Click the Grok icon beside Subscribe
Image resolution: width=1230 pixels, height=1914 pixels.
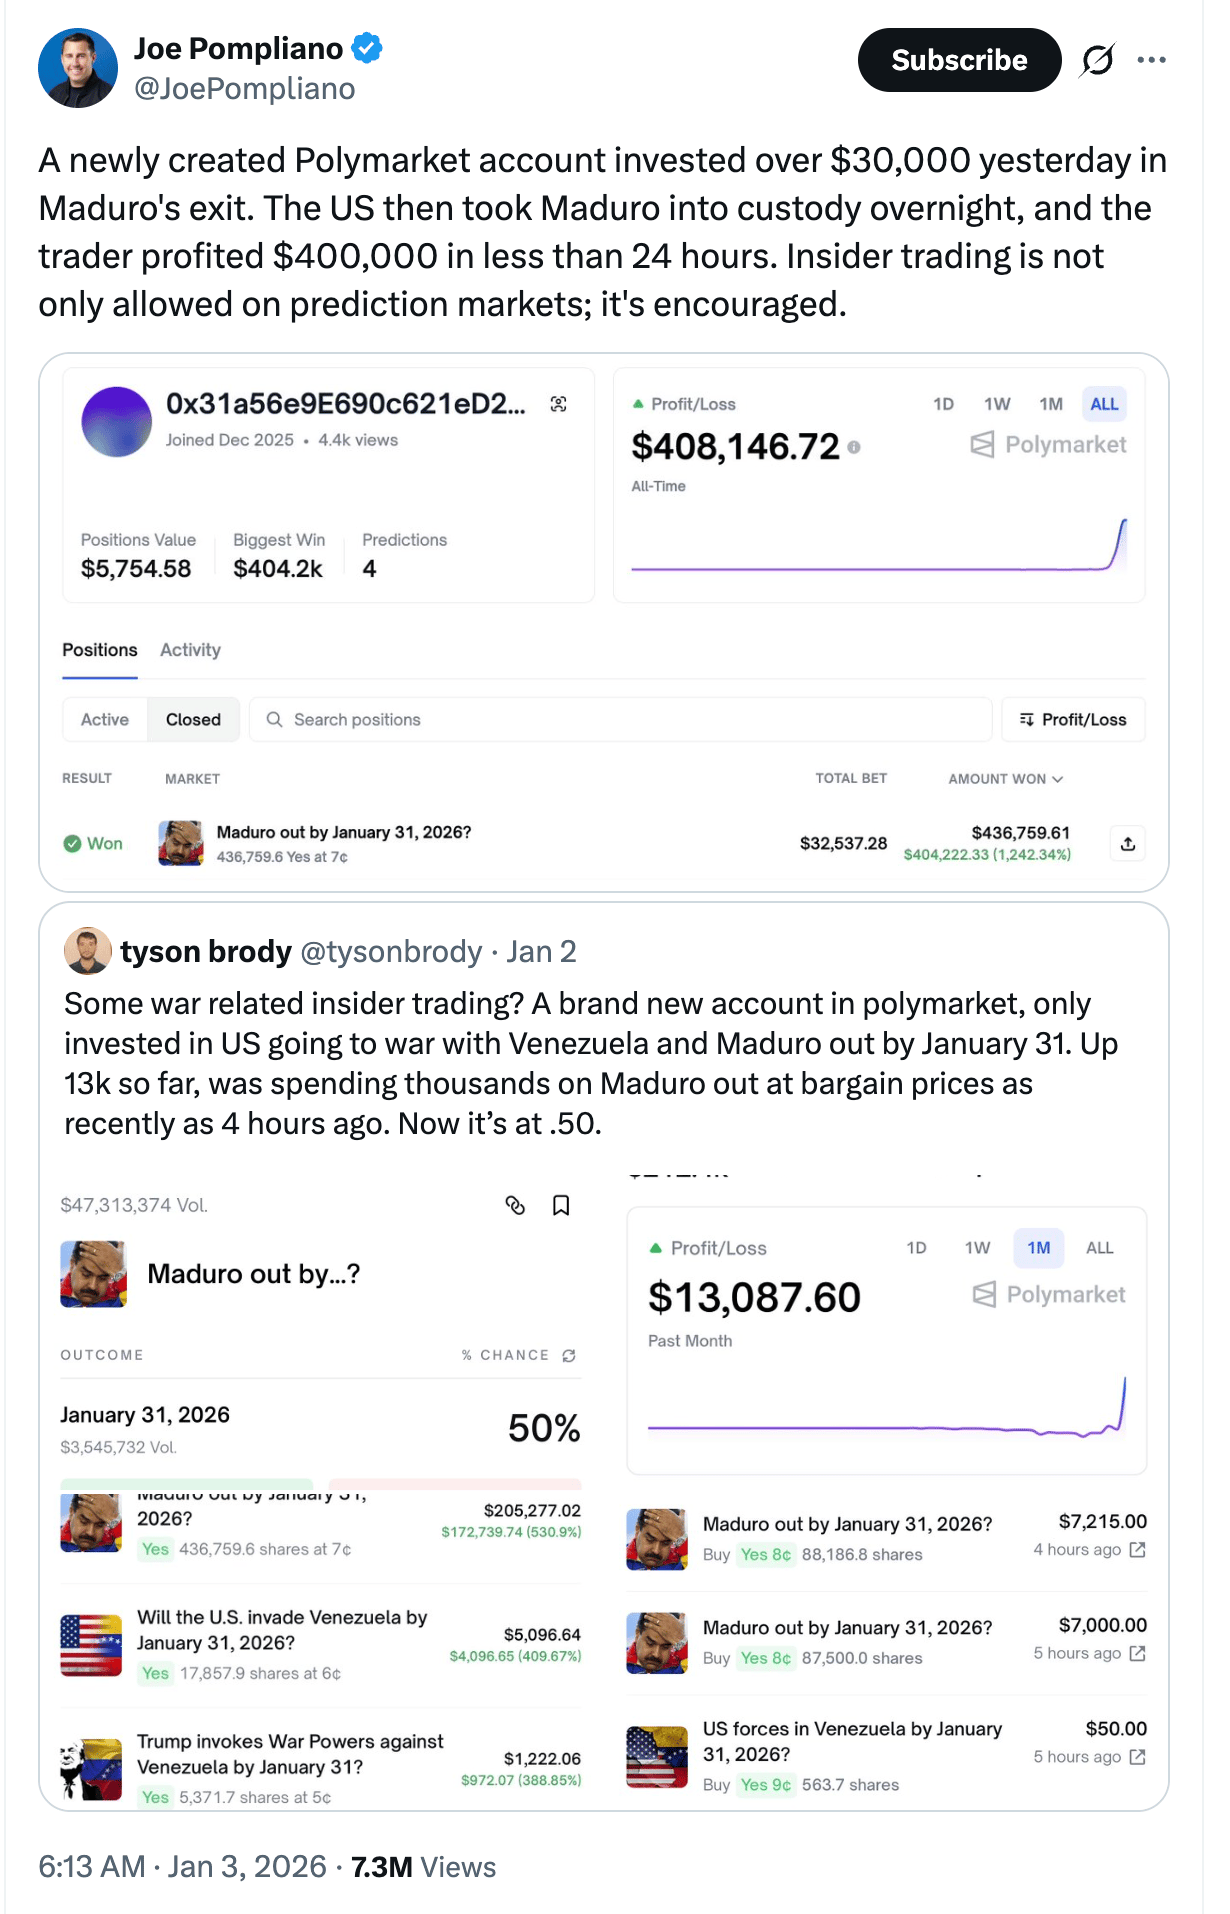coord(1097,60)
